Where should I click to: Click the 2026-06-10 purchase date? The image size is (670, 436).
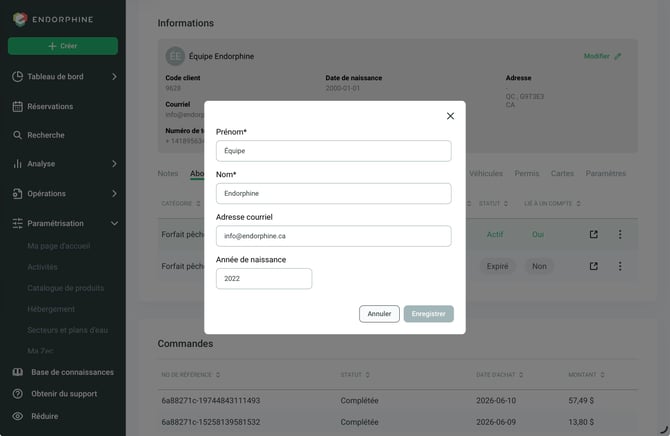pyautogui.click(x=496, y=401)
